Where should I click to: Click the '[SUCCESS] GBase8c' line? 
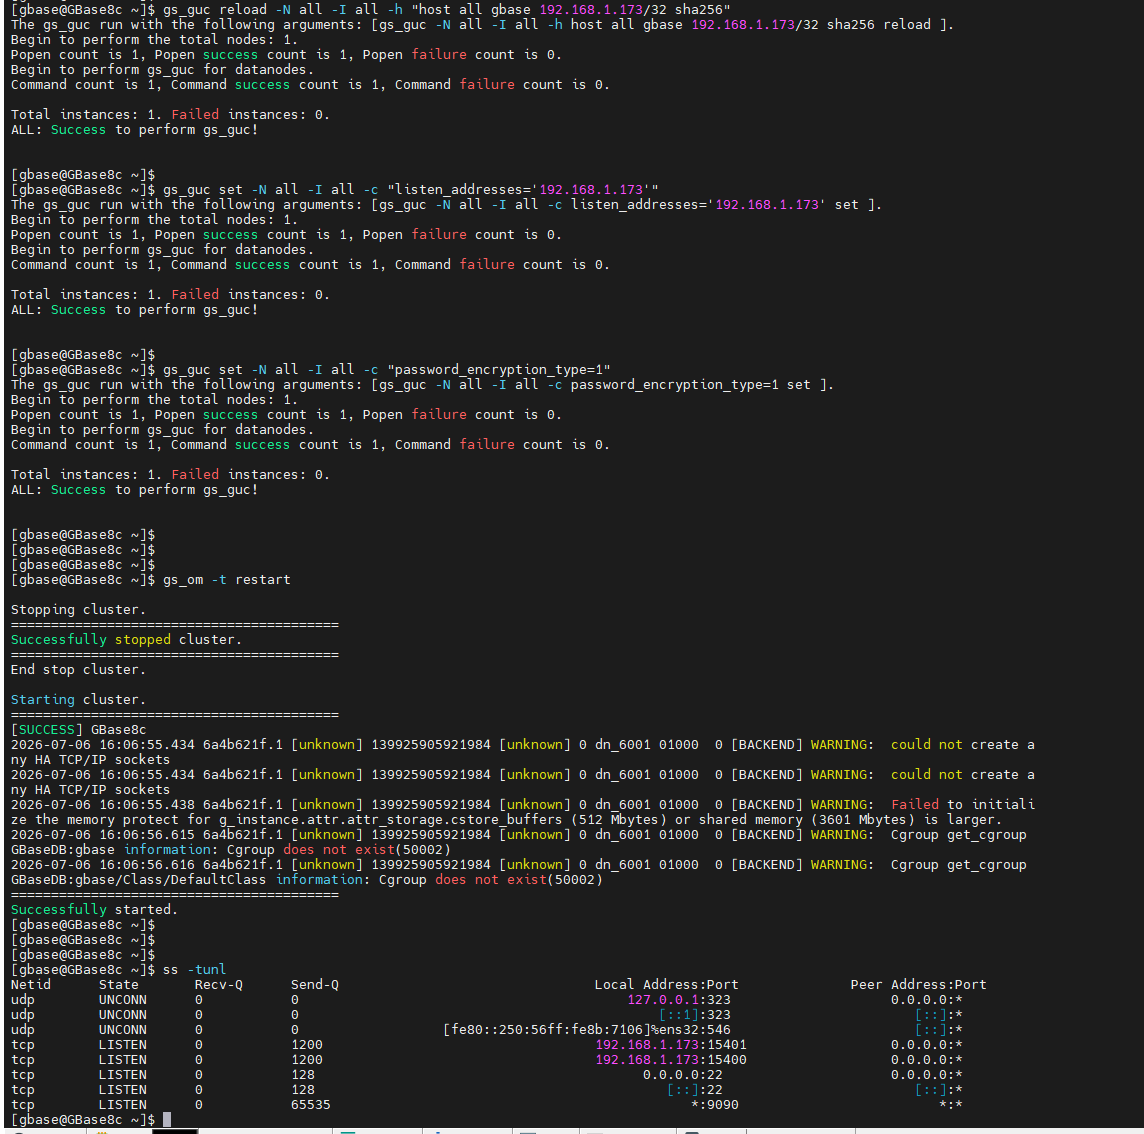78,730
